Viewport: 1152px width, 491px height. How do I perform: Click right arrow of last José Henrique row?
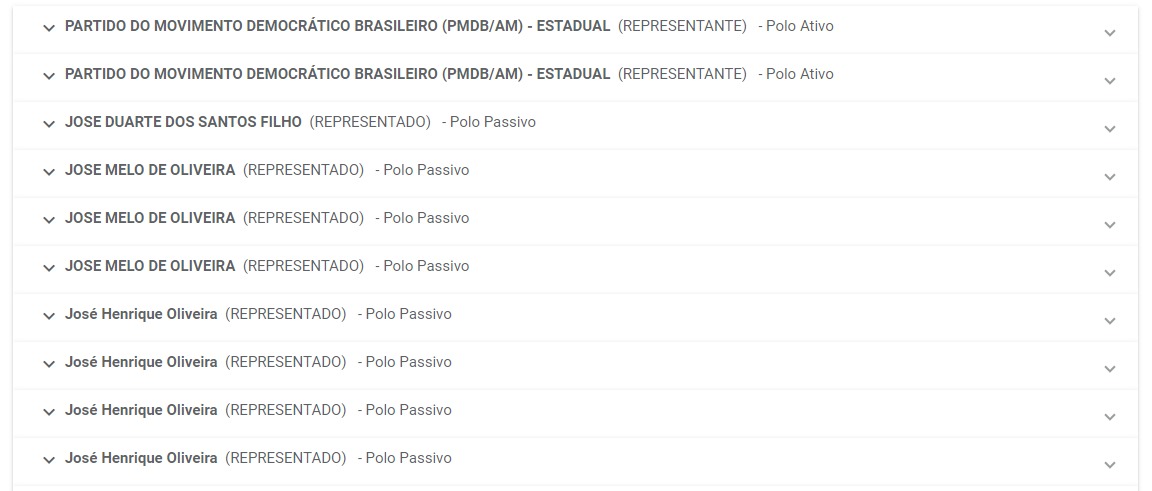pos(1109,465)
